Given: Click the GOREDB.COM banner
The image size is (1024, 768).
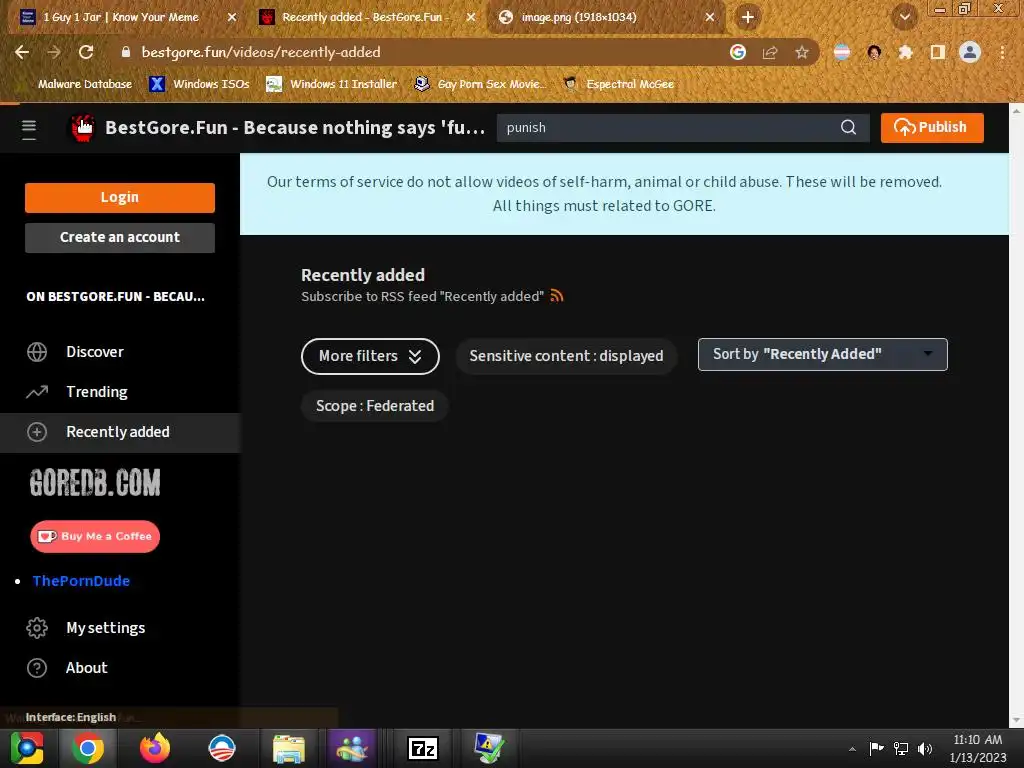Looking at the screenshot, I should (95, 483).
